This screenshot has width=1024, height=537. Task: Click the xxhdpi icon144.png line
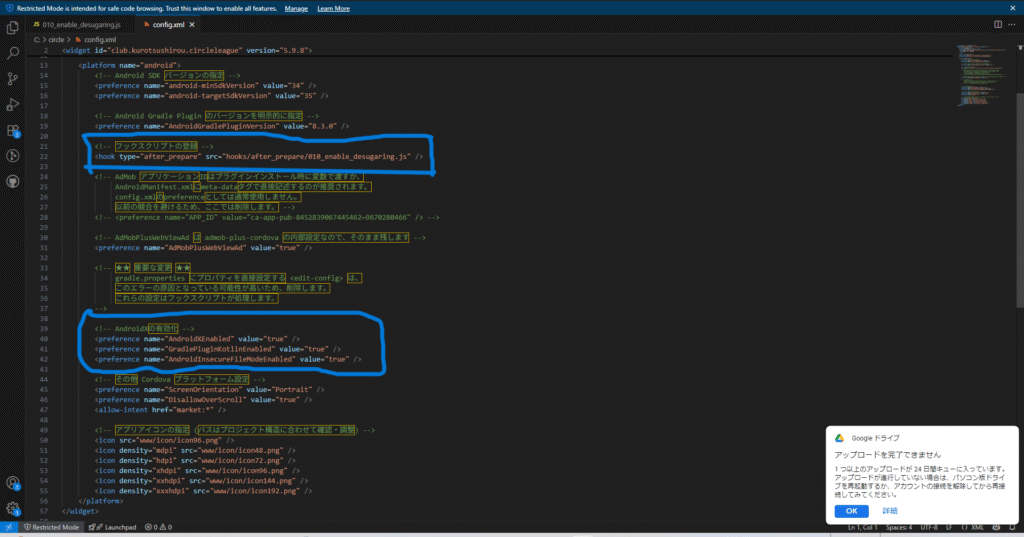point(201,481)
